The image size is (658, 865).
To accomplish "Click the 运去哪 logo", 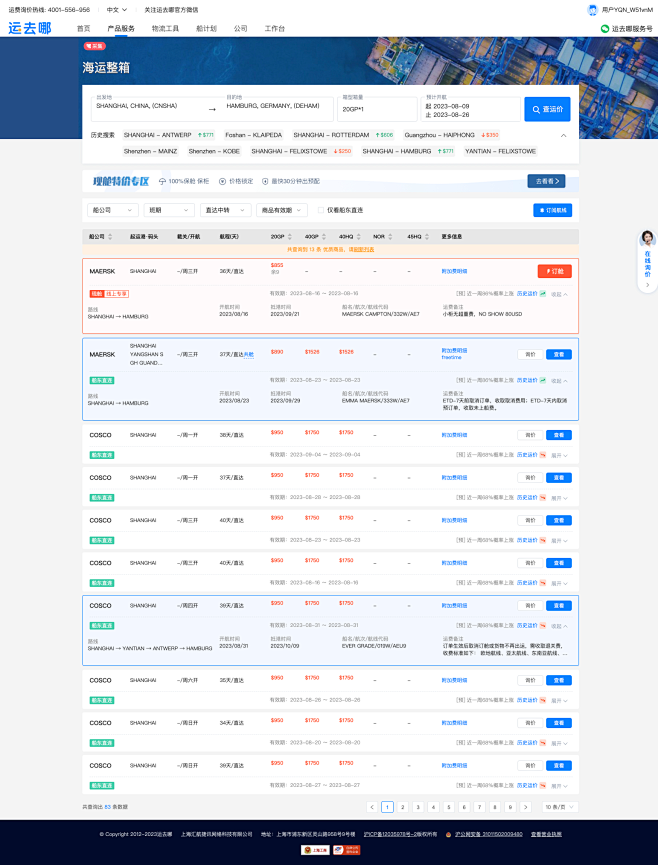I will coord(30,28).
